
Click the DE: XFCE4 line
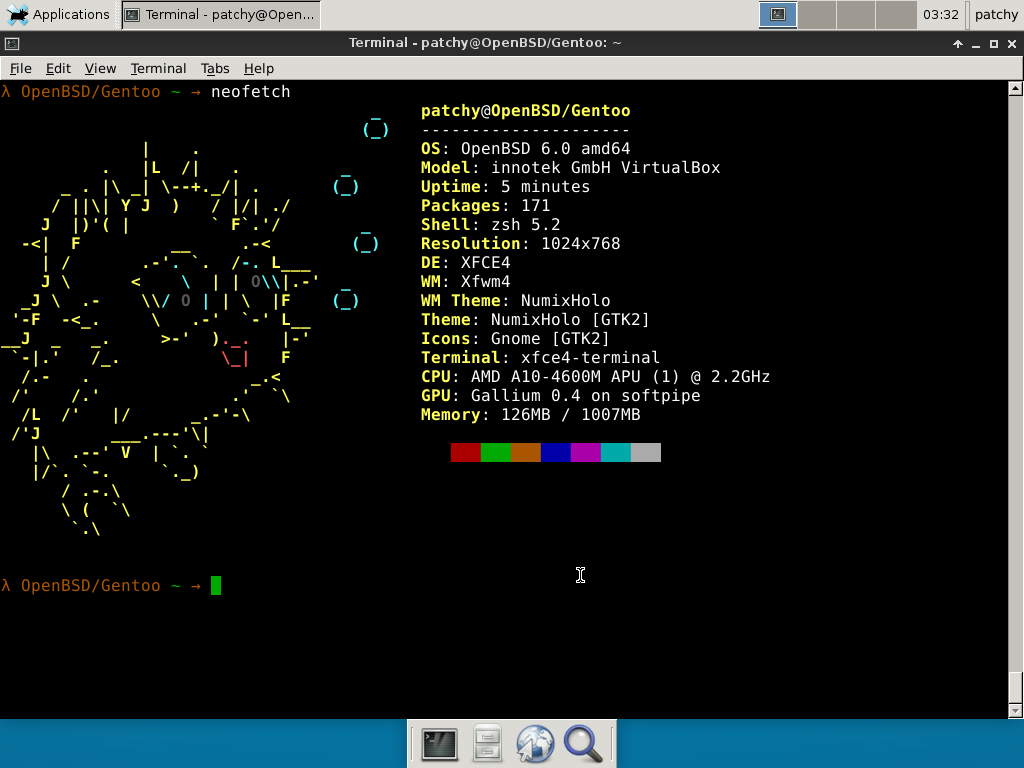coord(466,263)
